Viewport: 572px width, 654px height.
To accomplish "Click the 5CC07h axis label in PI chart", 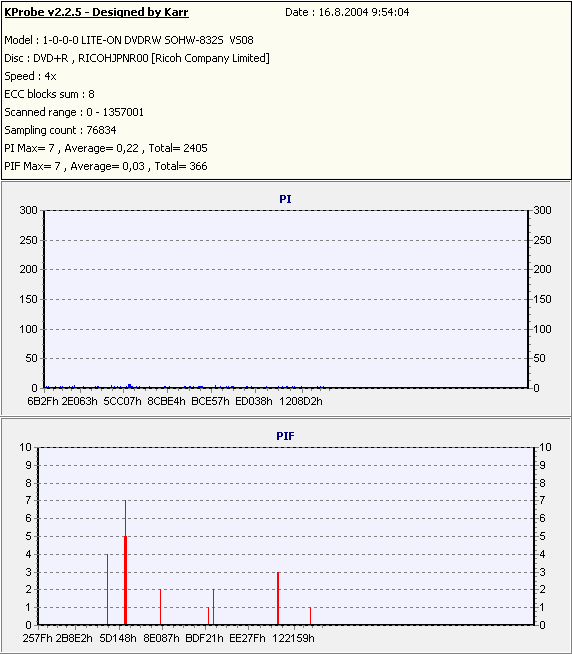I will (x=123, y=401).
